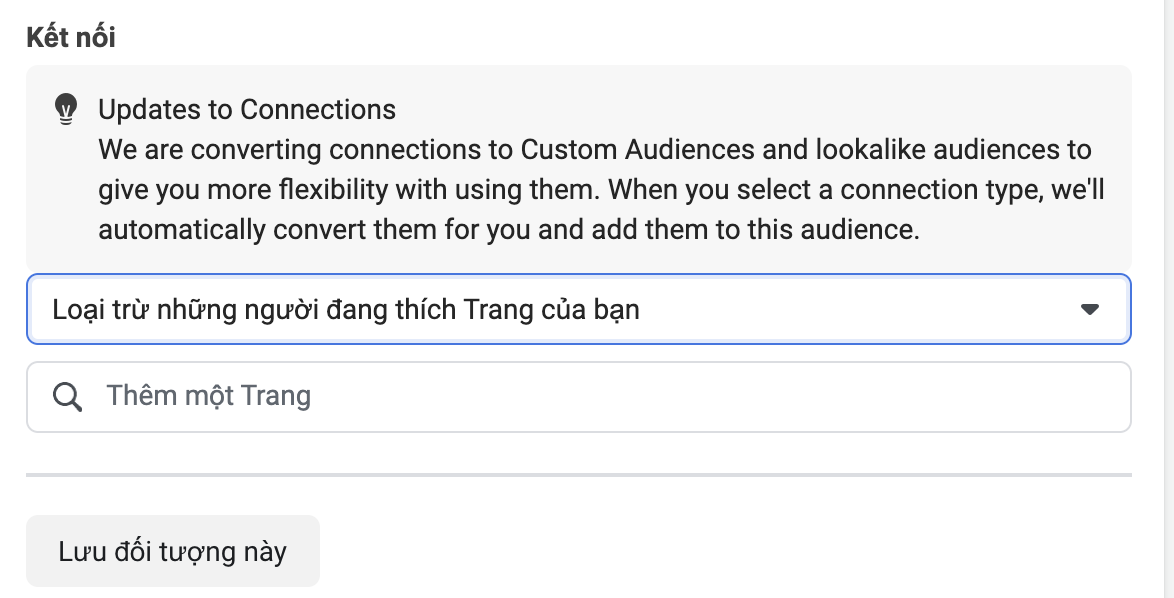Click the "Kết nối" section heading
Viewport: 1174px width, 598px height.
(x=71, y=37)
